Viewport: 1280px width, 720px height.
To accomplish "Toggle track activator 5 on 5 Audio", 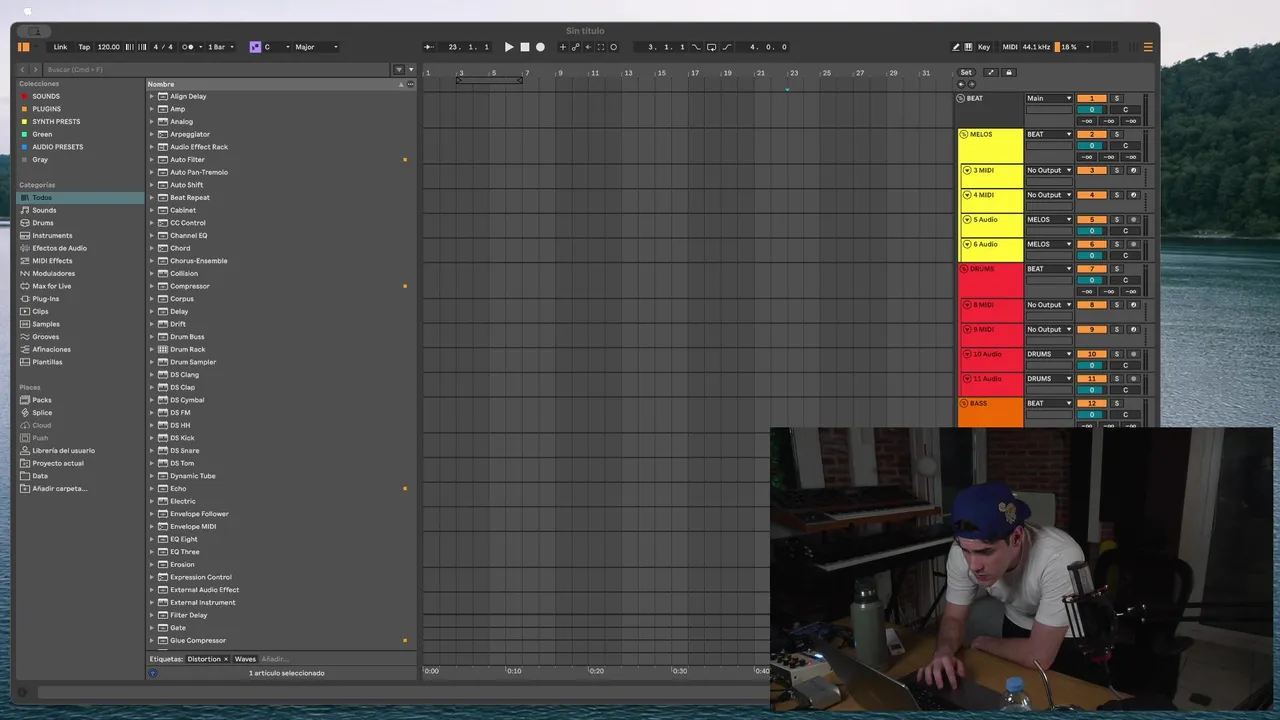I will coord(1091,219).
